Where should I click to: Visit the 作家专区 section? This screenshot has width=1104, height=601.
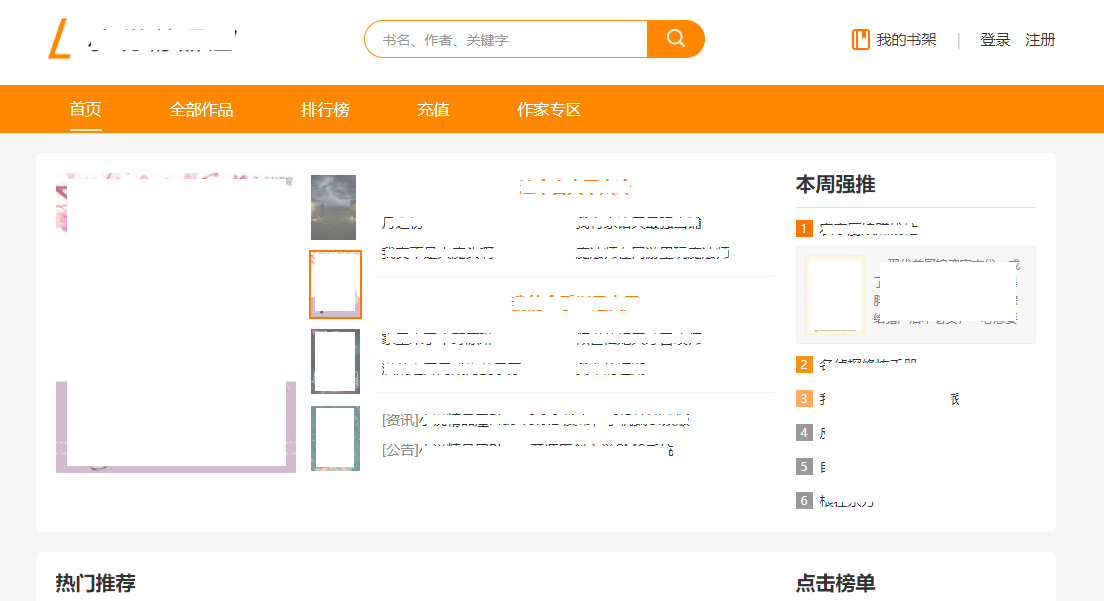pyautogui.click(x=548, y=110)
